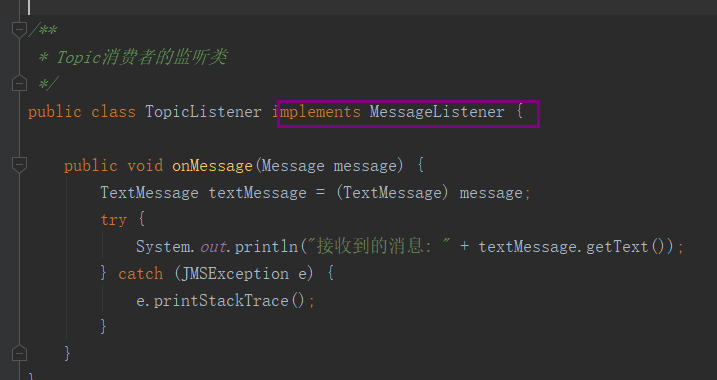Click the onMessage method closing fold marker
The width and height of the screenshot is (717, 380).
point(19,353)
